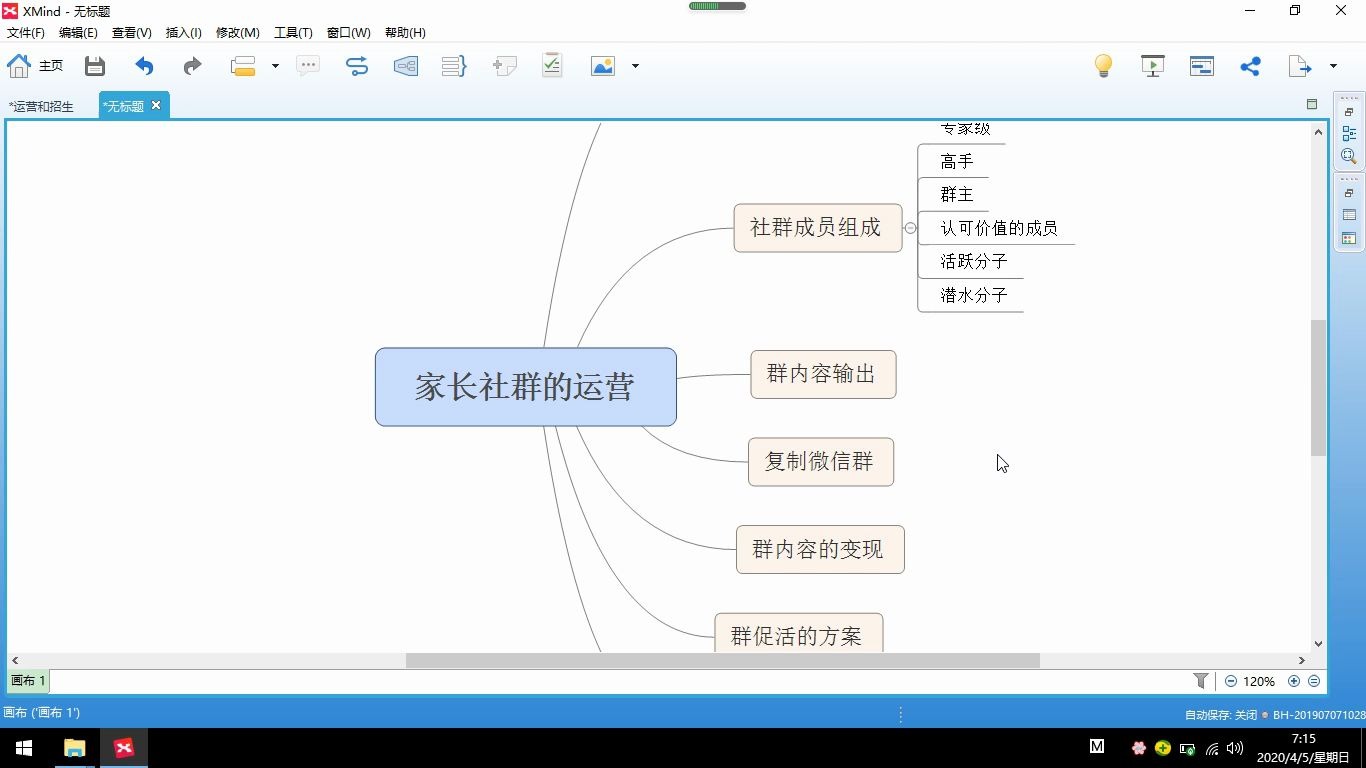Image resolution: width=1366 pixels, height=768 pixels.
Task: Open the Gantt chart view
Action: tap(1201, 66)
